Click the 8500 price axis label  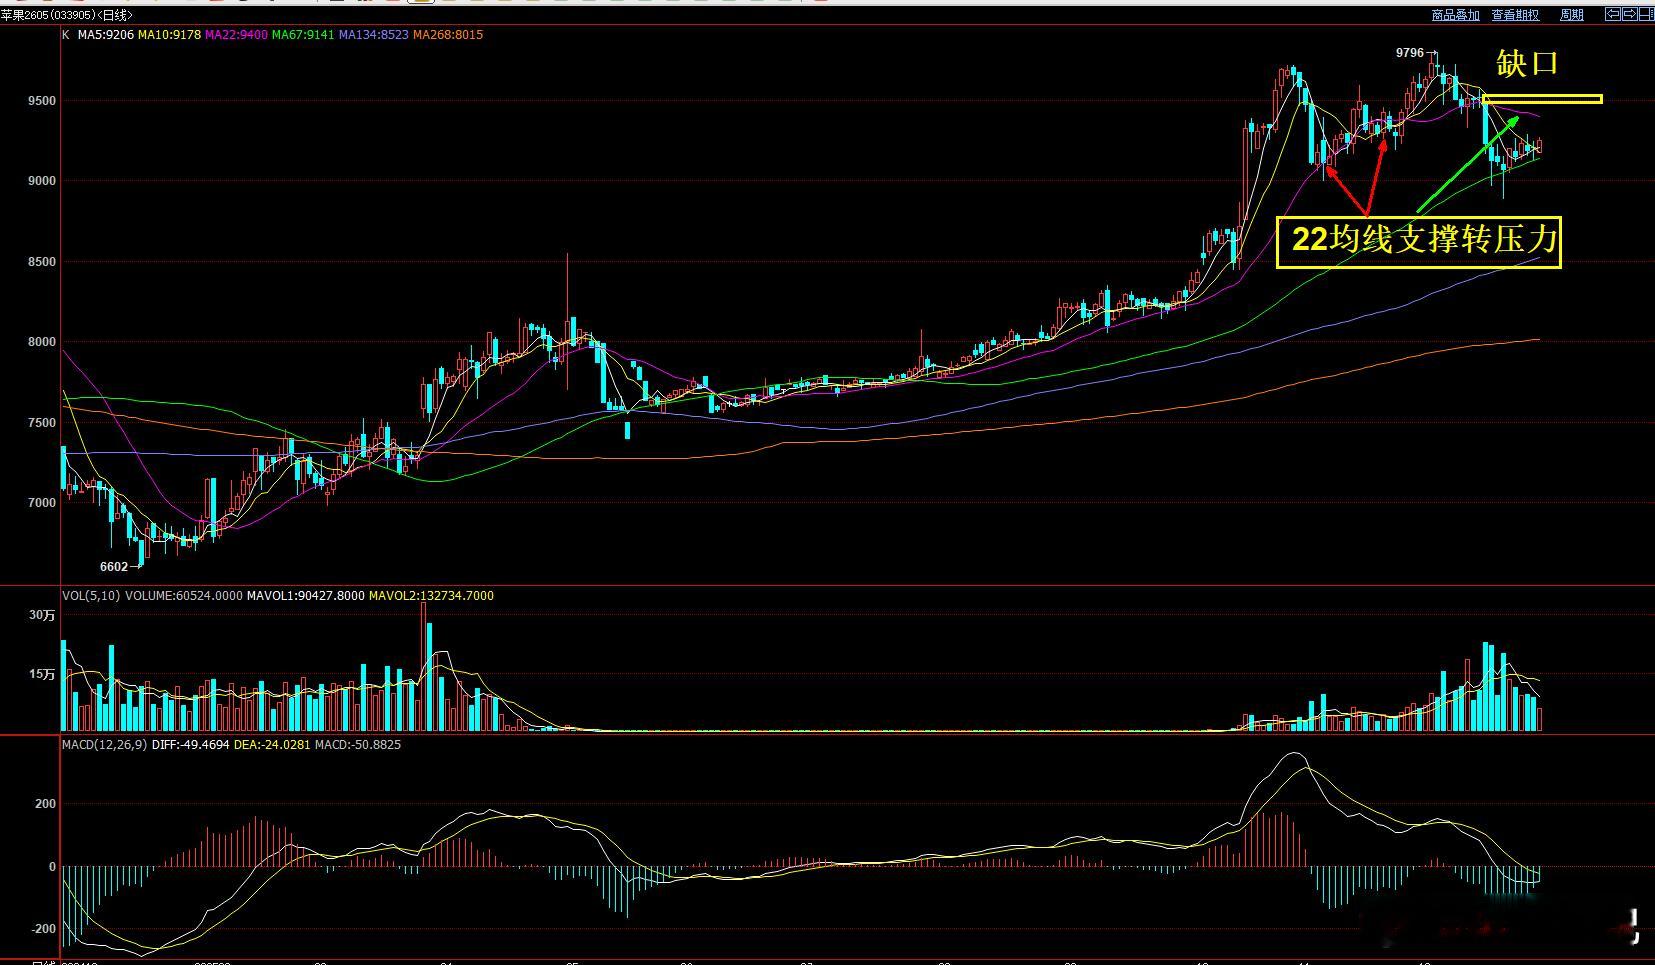click(x=42, y=262)
